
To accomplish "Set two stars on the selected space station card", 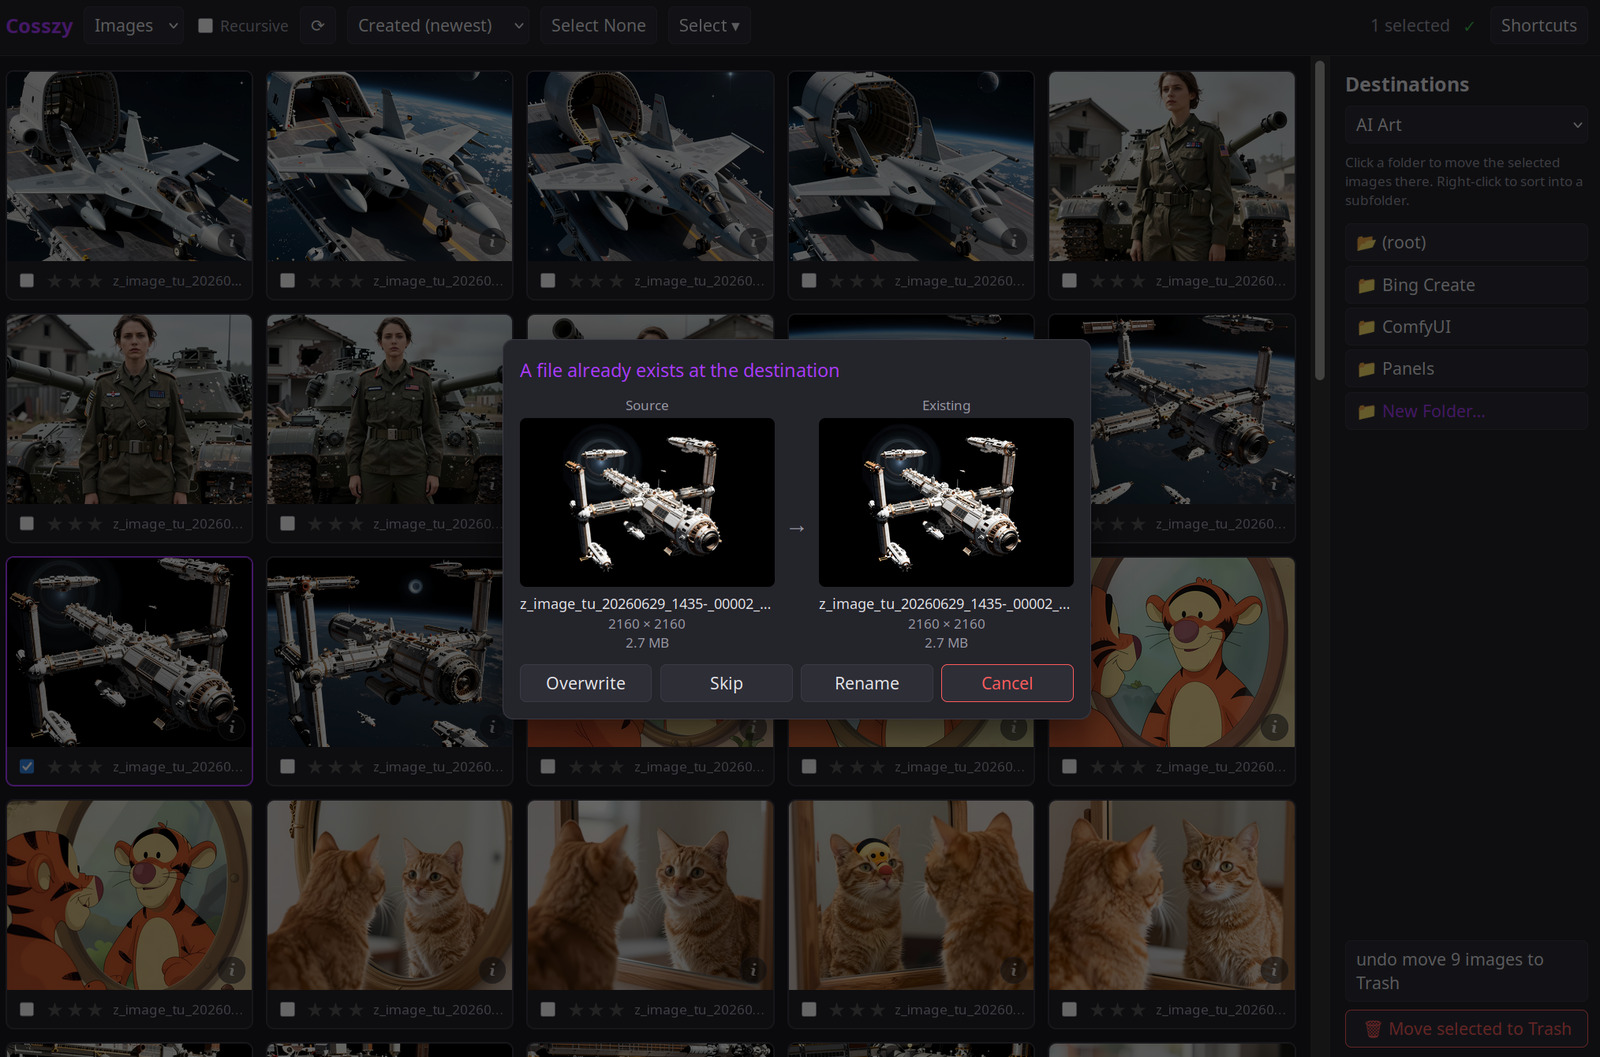I will click(x=75, y=767).
